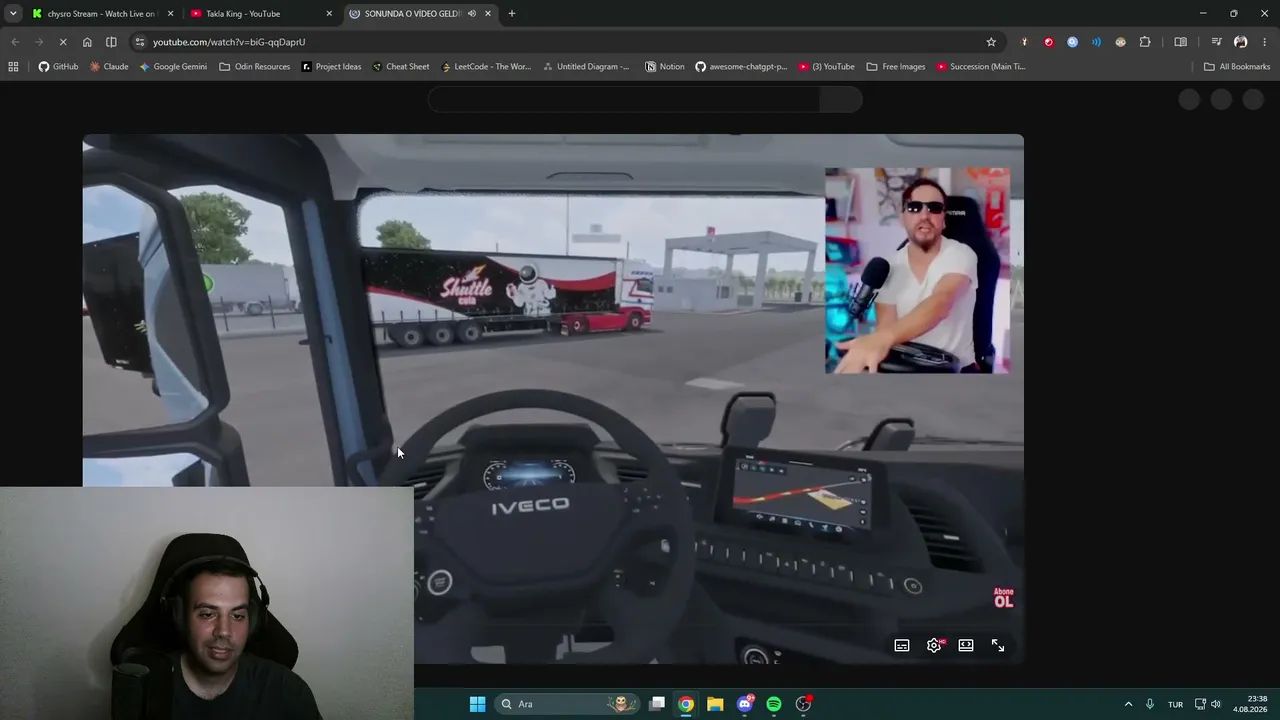1280x720 pixels.
Task: Switch player to theater mode
Action: click(966, 646)
